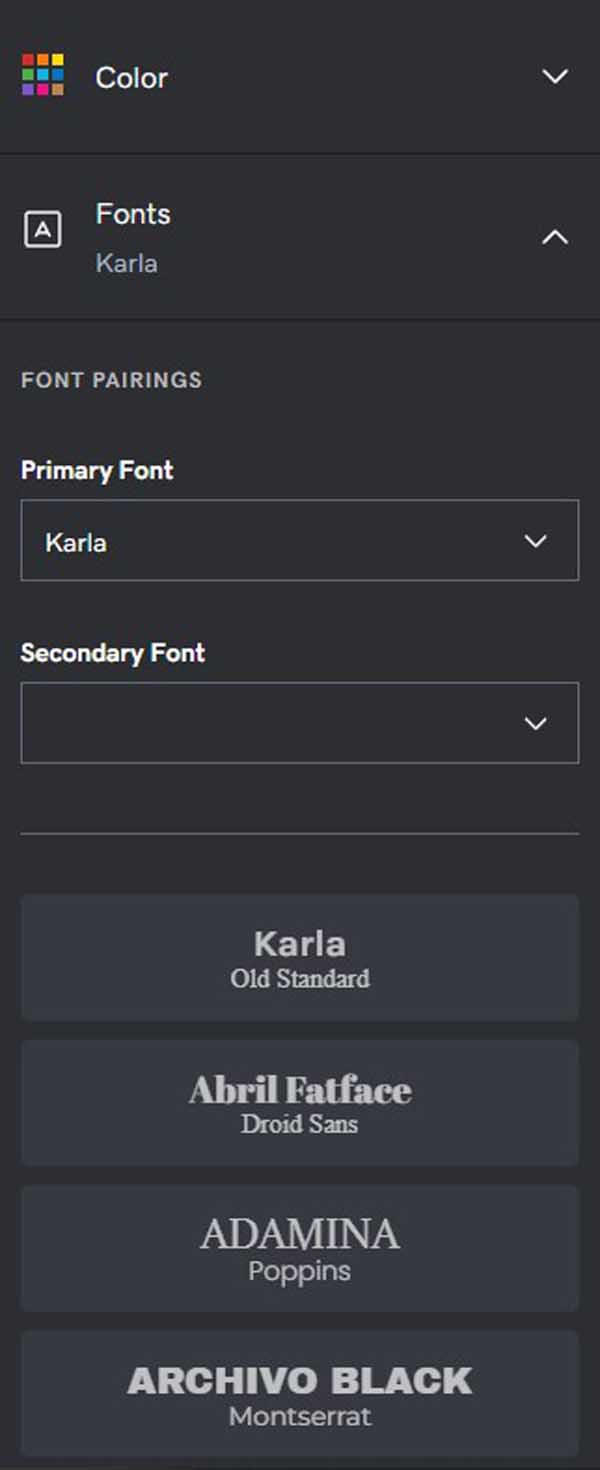Click the Fonts section title
Screen dimensions: 600x1470
[133, 214]
